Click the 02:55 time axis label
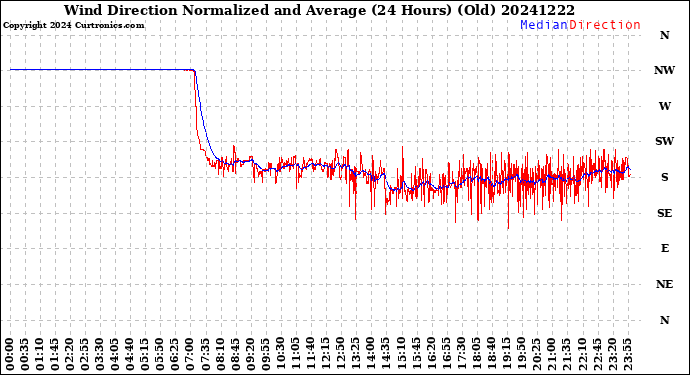The height and width of the screenshot is (375, 690). 85,354
